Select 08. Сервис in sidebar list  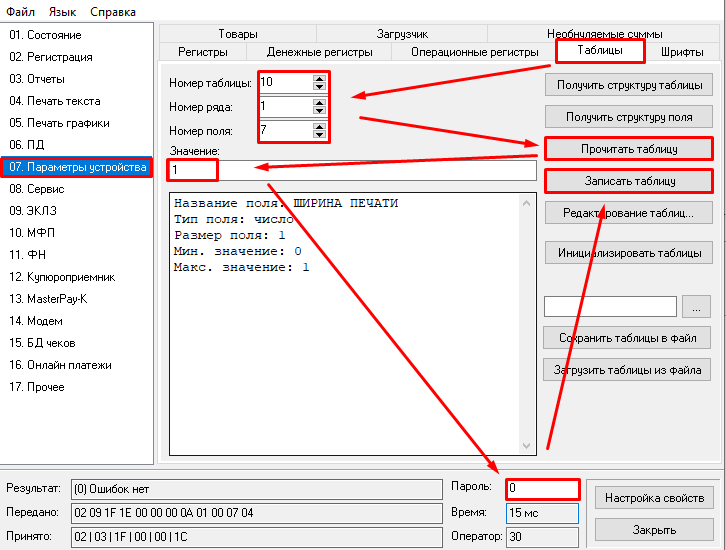37,189
